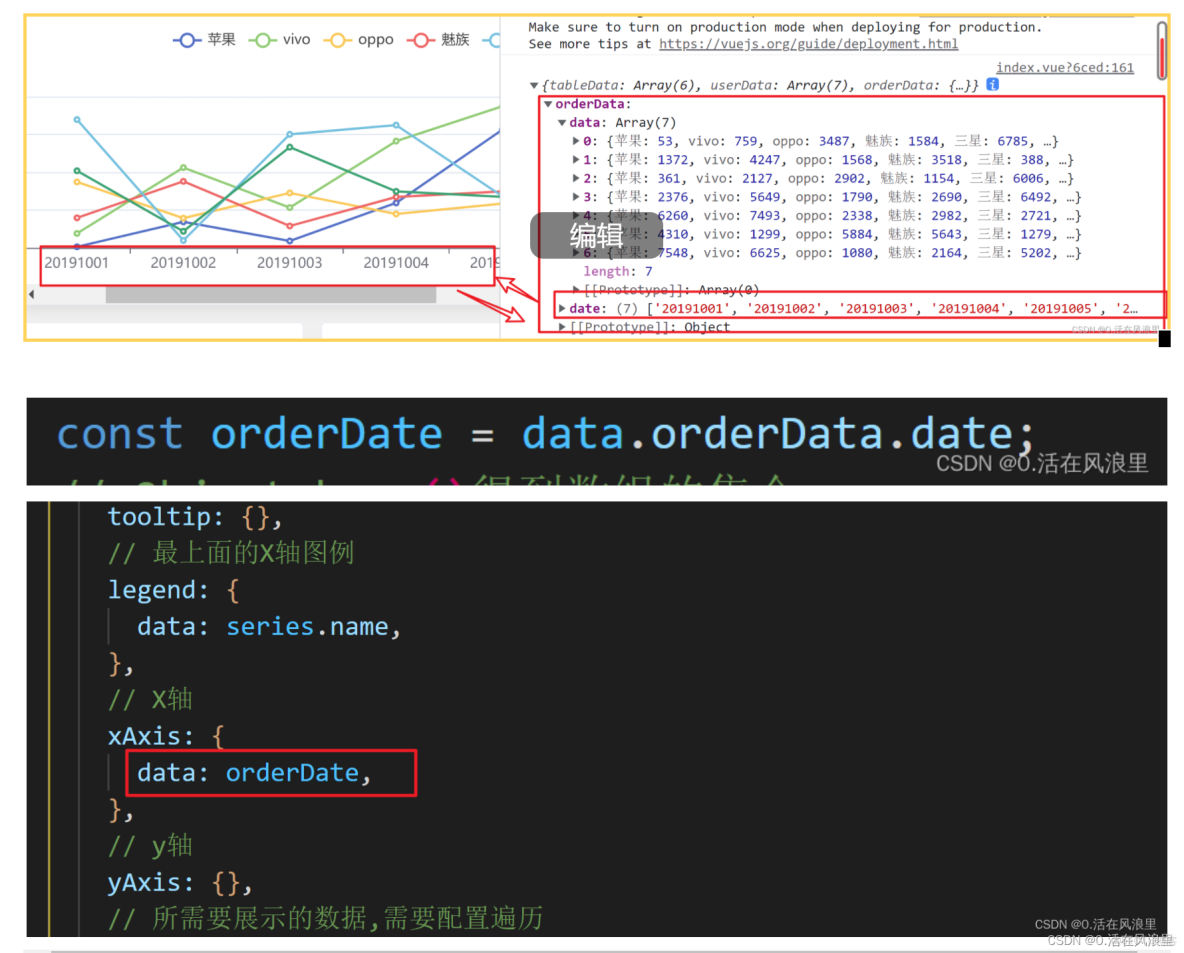The width and height of the screenshot is (1184, 953).
Task: Click the blue info icon beside object
Action: (993, 85)
